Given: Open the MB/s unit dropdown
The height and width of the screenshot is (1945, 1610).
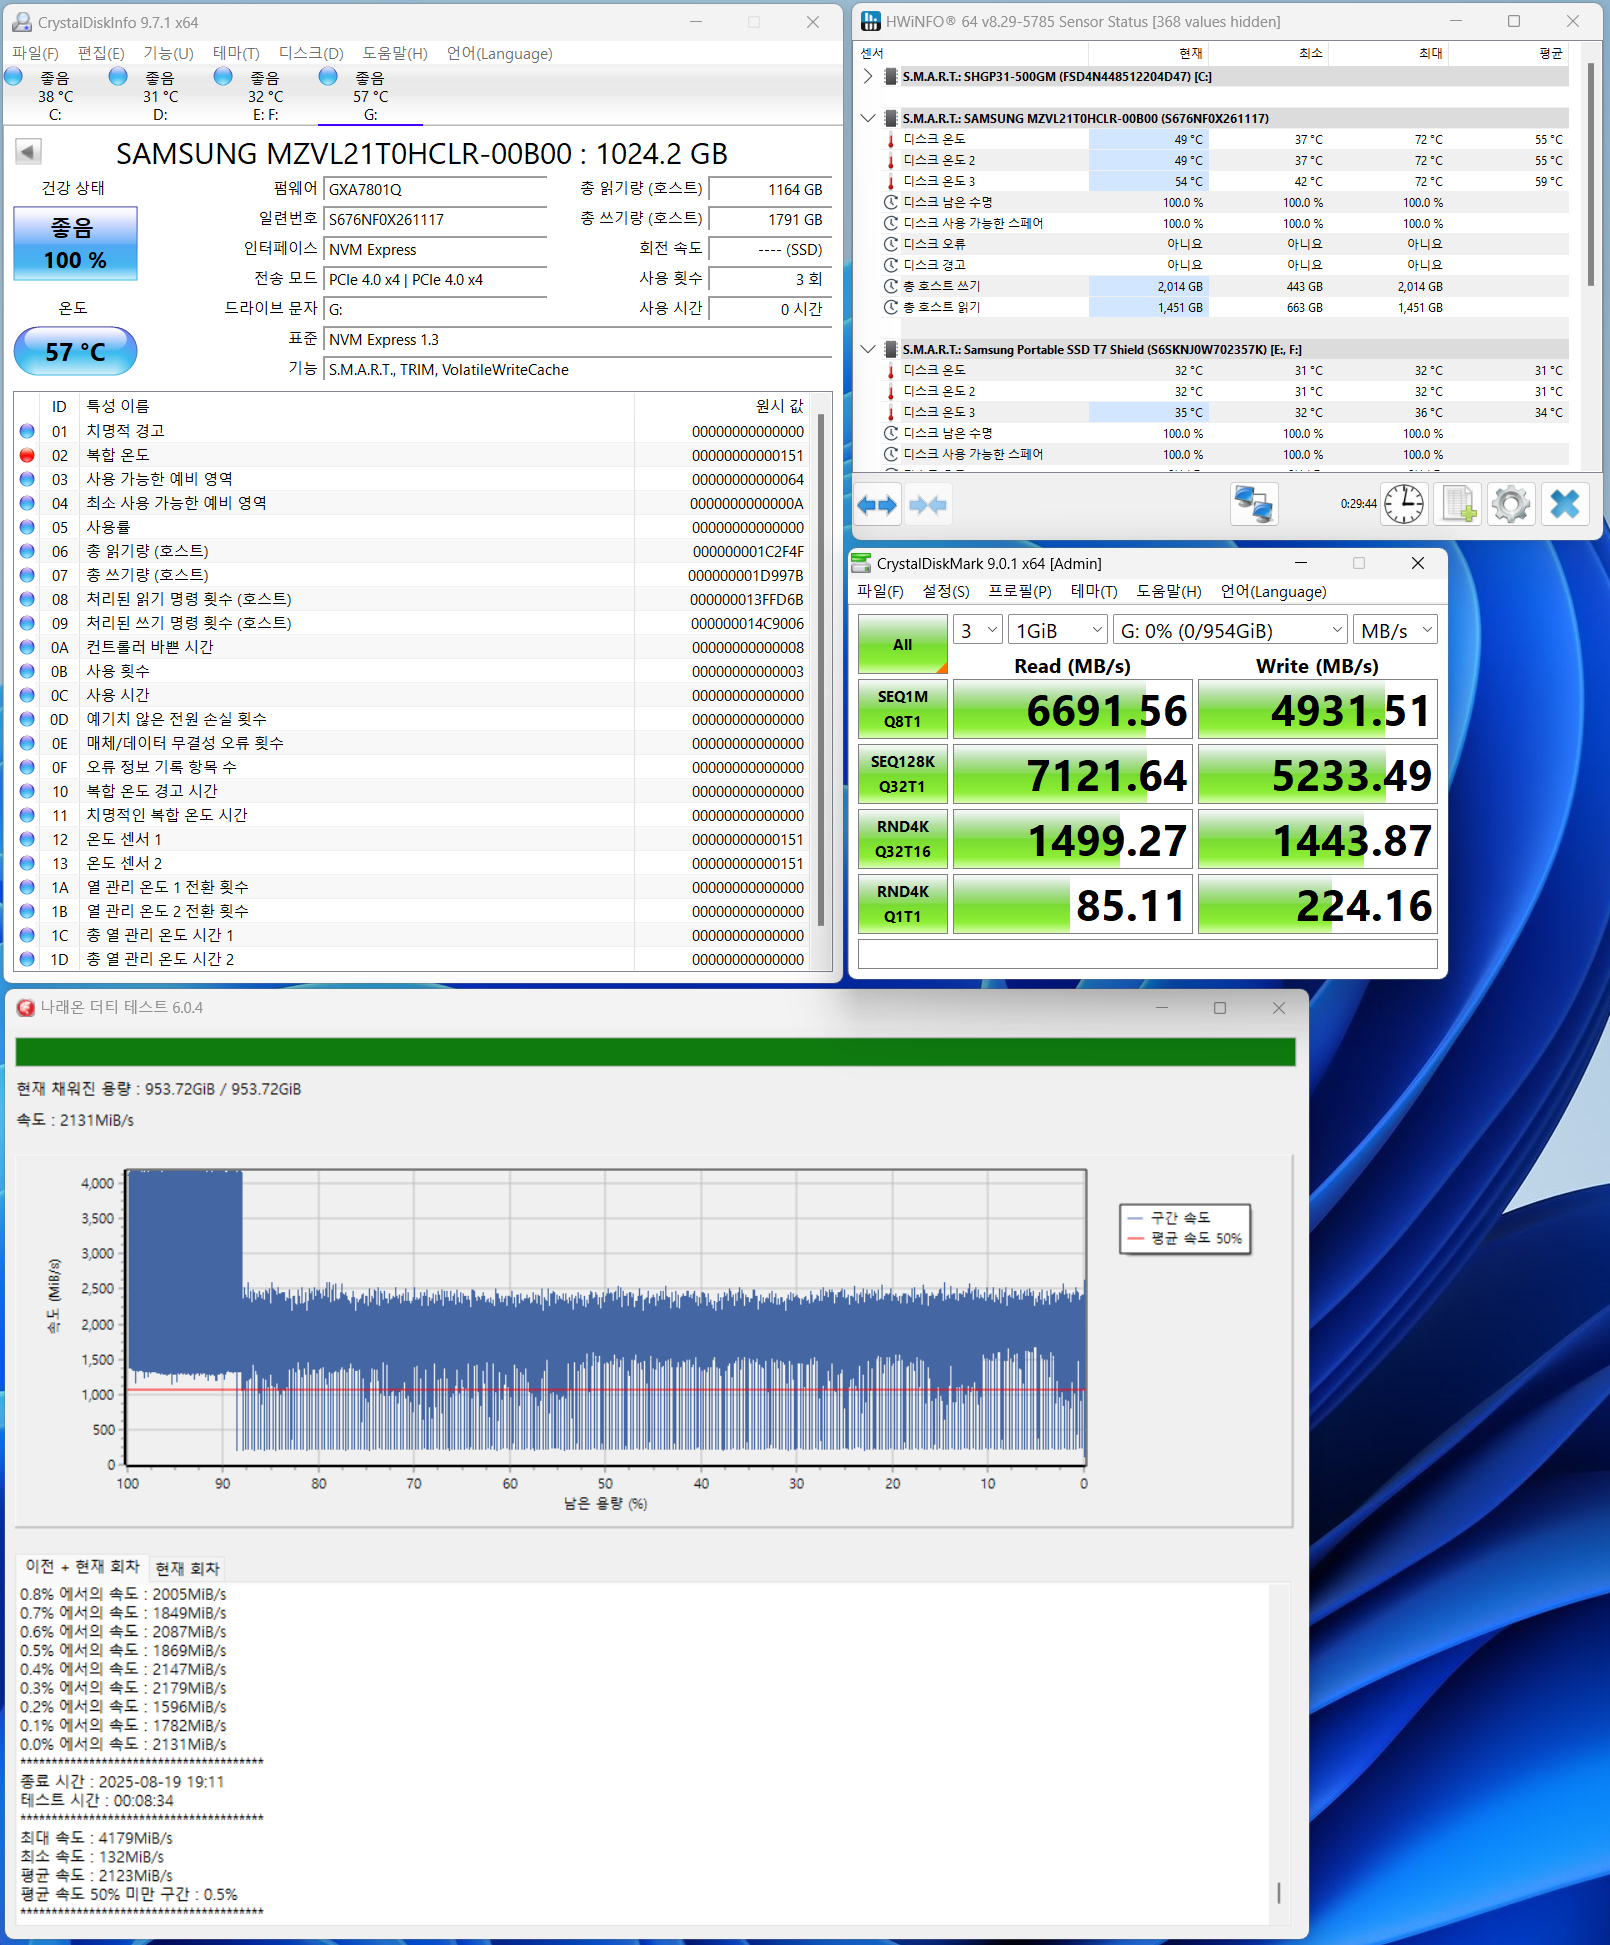Looking at the screenshot, I should click(x=1396, y=631).
